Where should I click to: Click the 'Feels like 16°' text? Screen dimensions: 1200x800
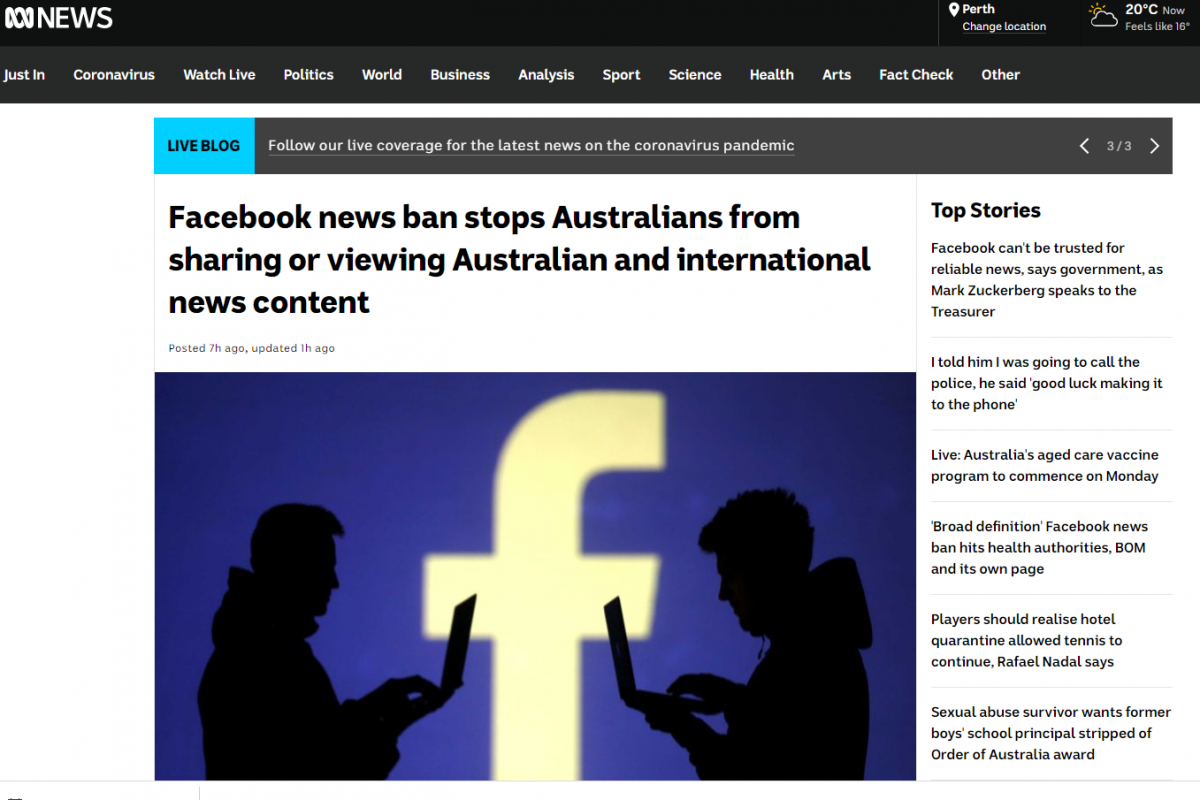[1158, 27]
